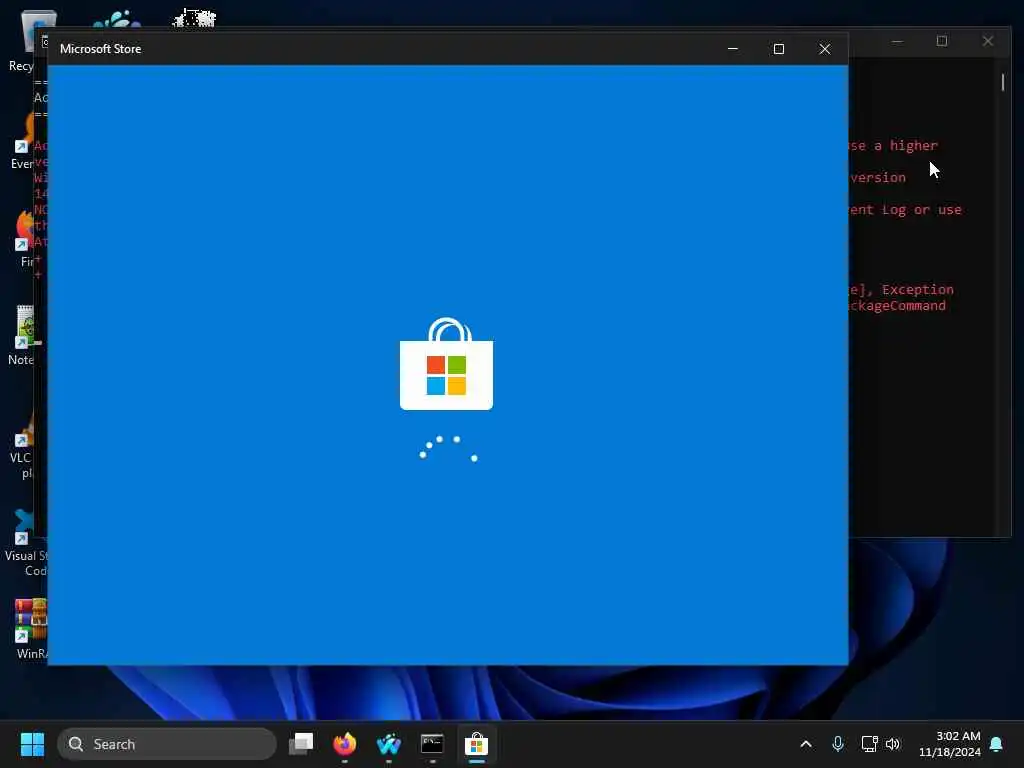The image size is (1024, 768).
Task: Minimize the background terminal window
Action: (x=897, y=41)
